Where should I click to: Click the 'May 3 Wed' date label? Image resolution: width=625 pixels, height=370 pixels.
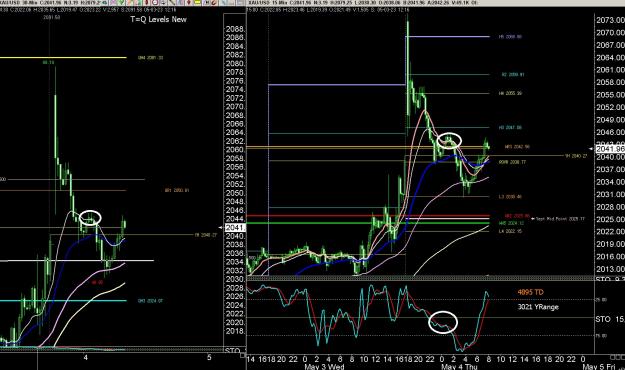[324, 366]
